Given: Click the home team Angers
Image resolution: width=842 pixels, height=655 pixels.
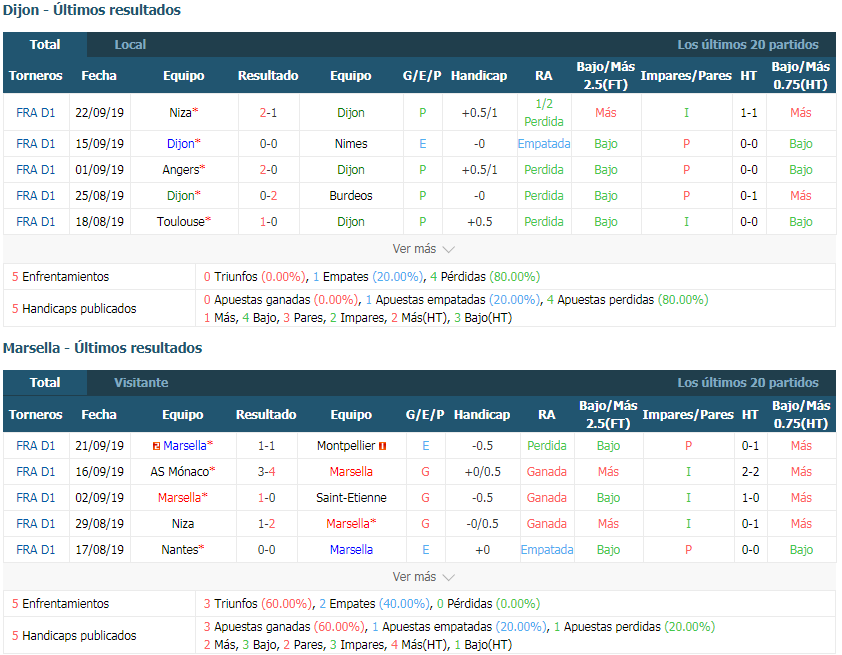Looking at the screenshot, I should [180, 170].
